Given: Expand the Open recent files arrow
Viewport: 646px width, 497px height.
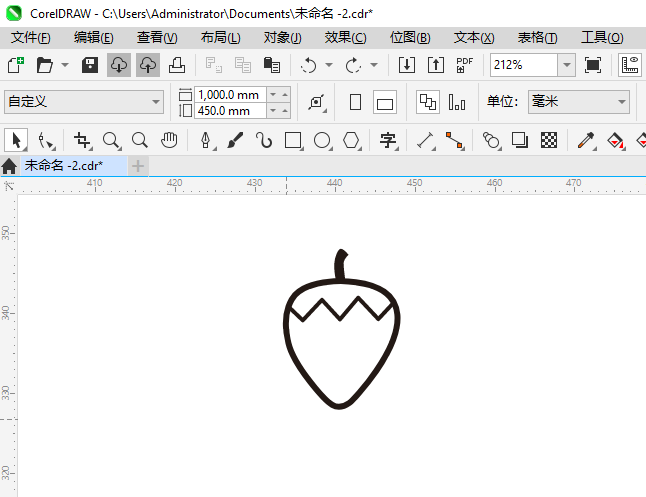Looking at the screenshot, I should tap(65, 65).
